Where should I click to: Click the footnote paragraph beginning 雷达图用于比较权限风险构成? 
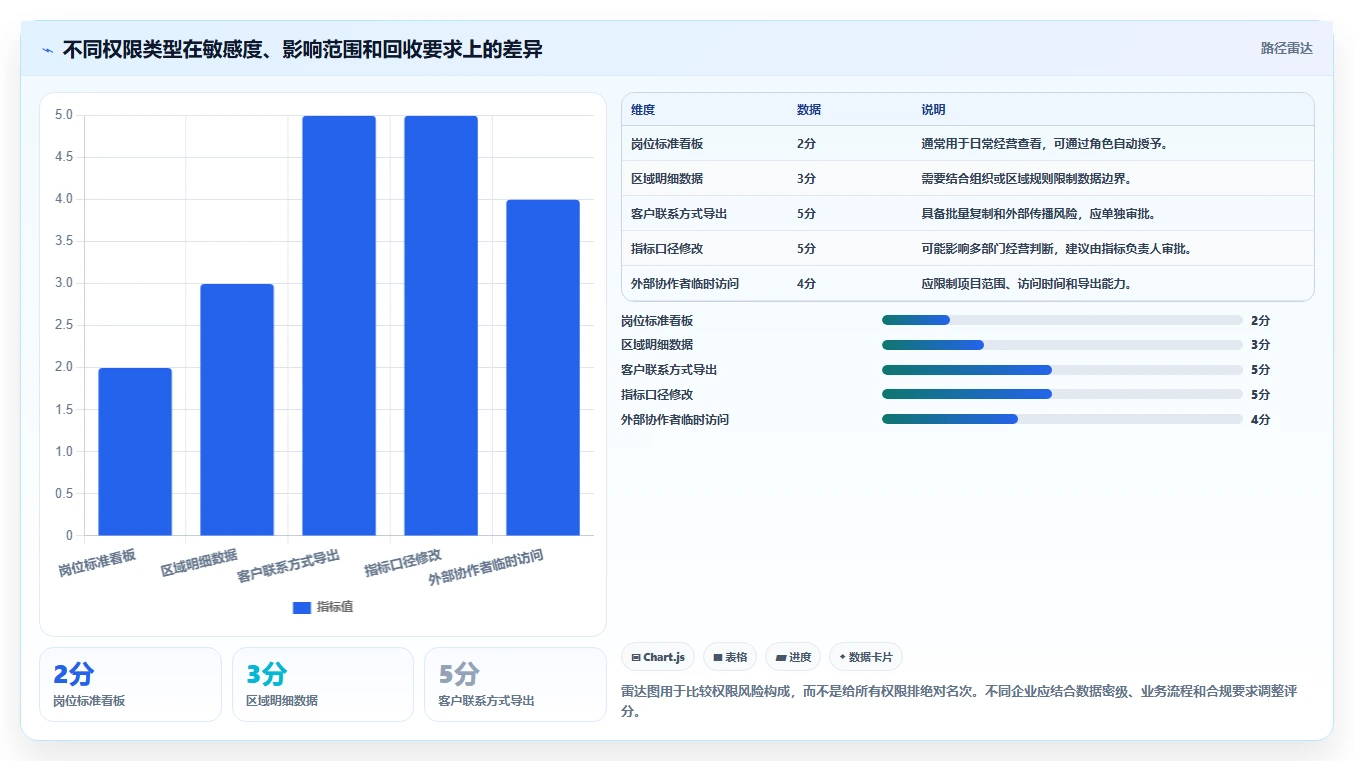pos(959,701)
